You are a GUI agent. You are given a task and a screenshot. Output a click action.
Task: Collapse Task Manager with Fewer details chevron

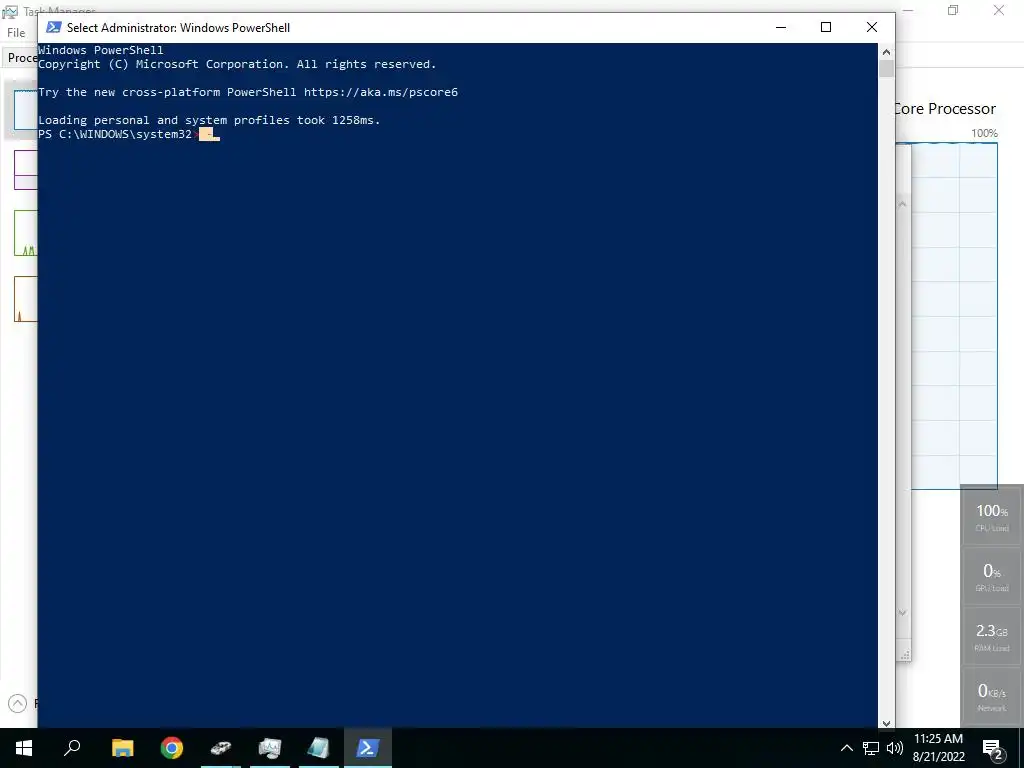[18, 703]
